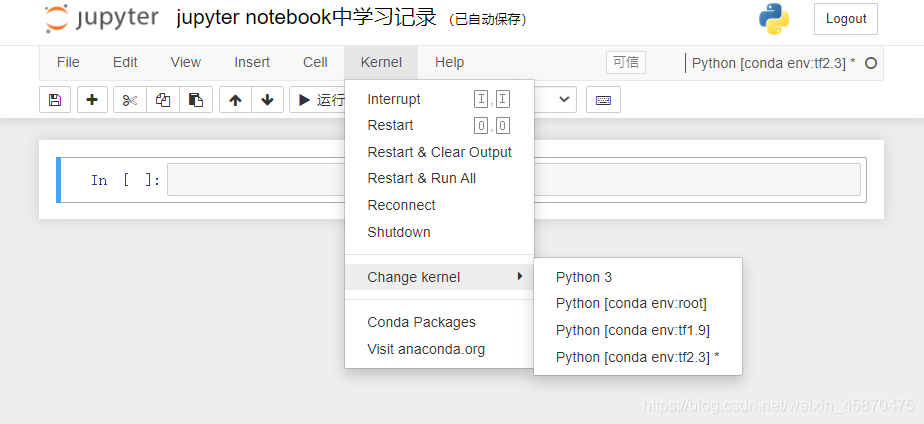Select Python [conda env:tf1.9] kernel
The width and height of the screenshot is (924, 424).
tap(632, 330)
